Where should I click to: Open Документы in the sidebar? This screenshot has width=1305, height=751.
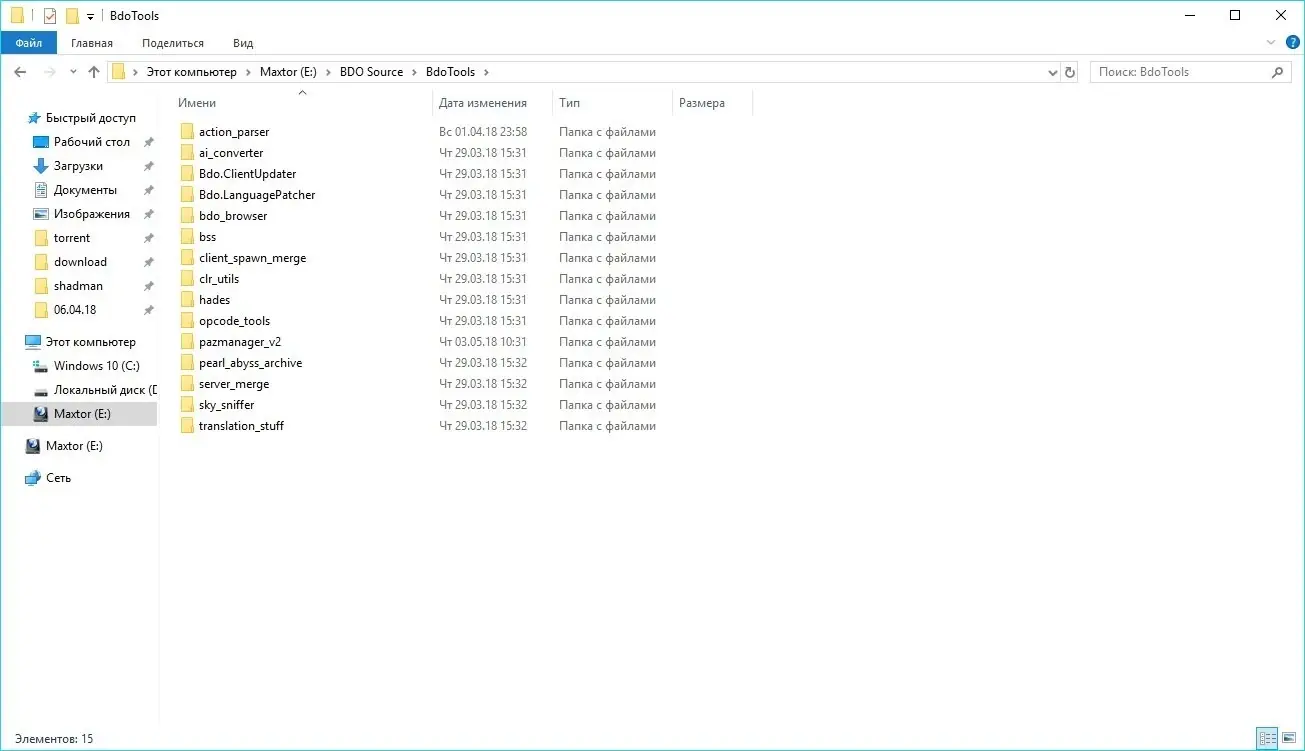pos(85,190)
